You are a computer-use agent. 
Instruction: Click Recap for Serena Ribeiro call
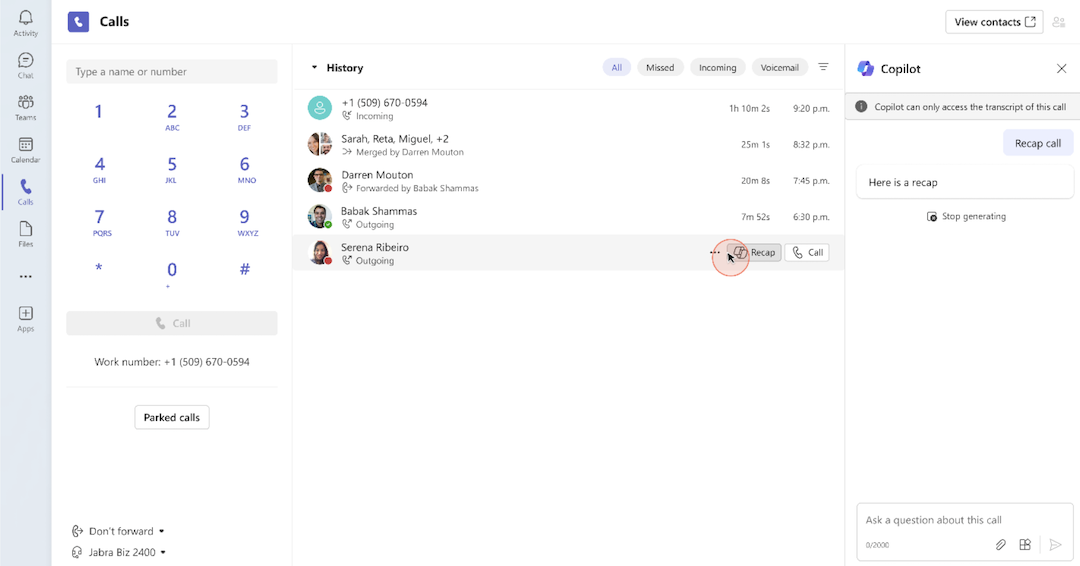click(754, 253)
